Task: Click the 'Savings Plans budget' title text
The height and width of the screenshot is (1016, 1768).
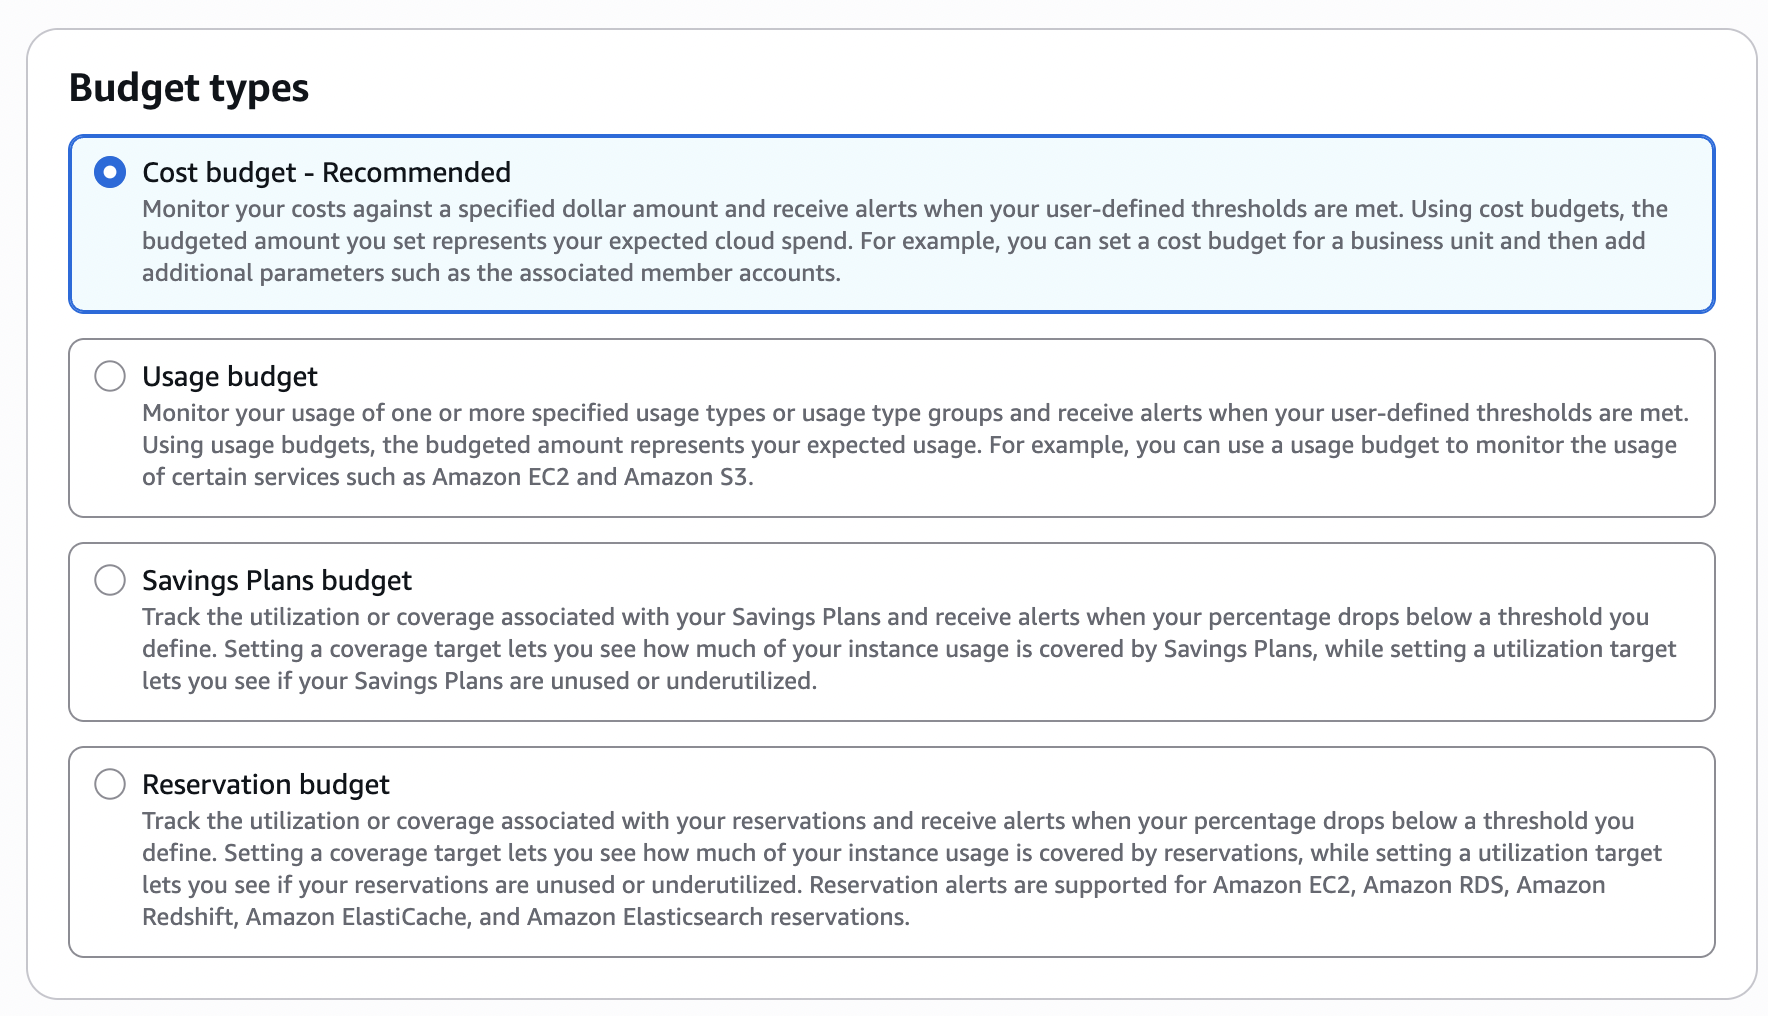Action: pos(277,580)
